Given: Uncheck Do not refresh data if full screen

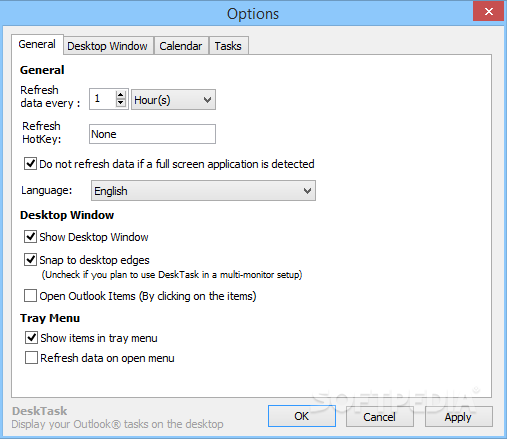Looking at the screenshot, I should (x=30, y=164).
